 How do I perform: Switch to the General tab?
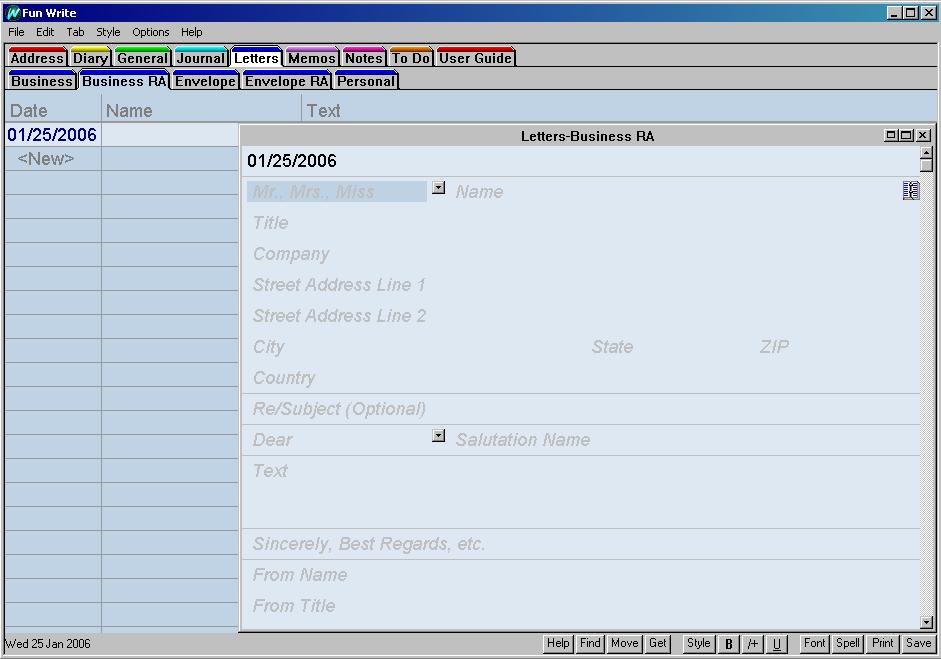point(143,57)
